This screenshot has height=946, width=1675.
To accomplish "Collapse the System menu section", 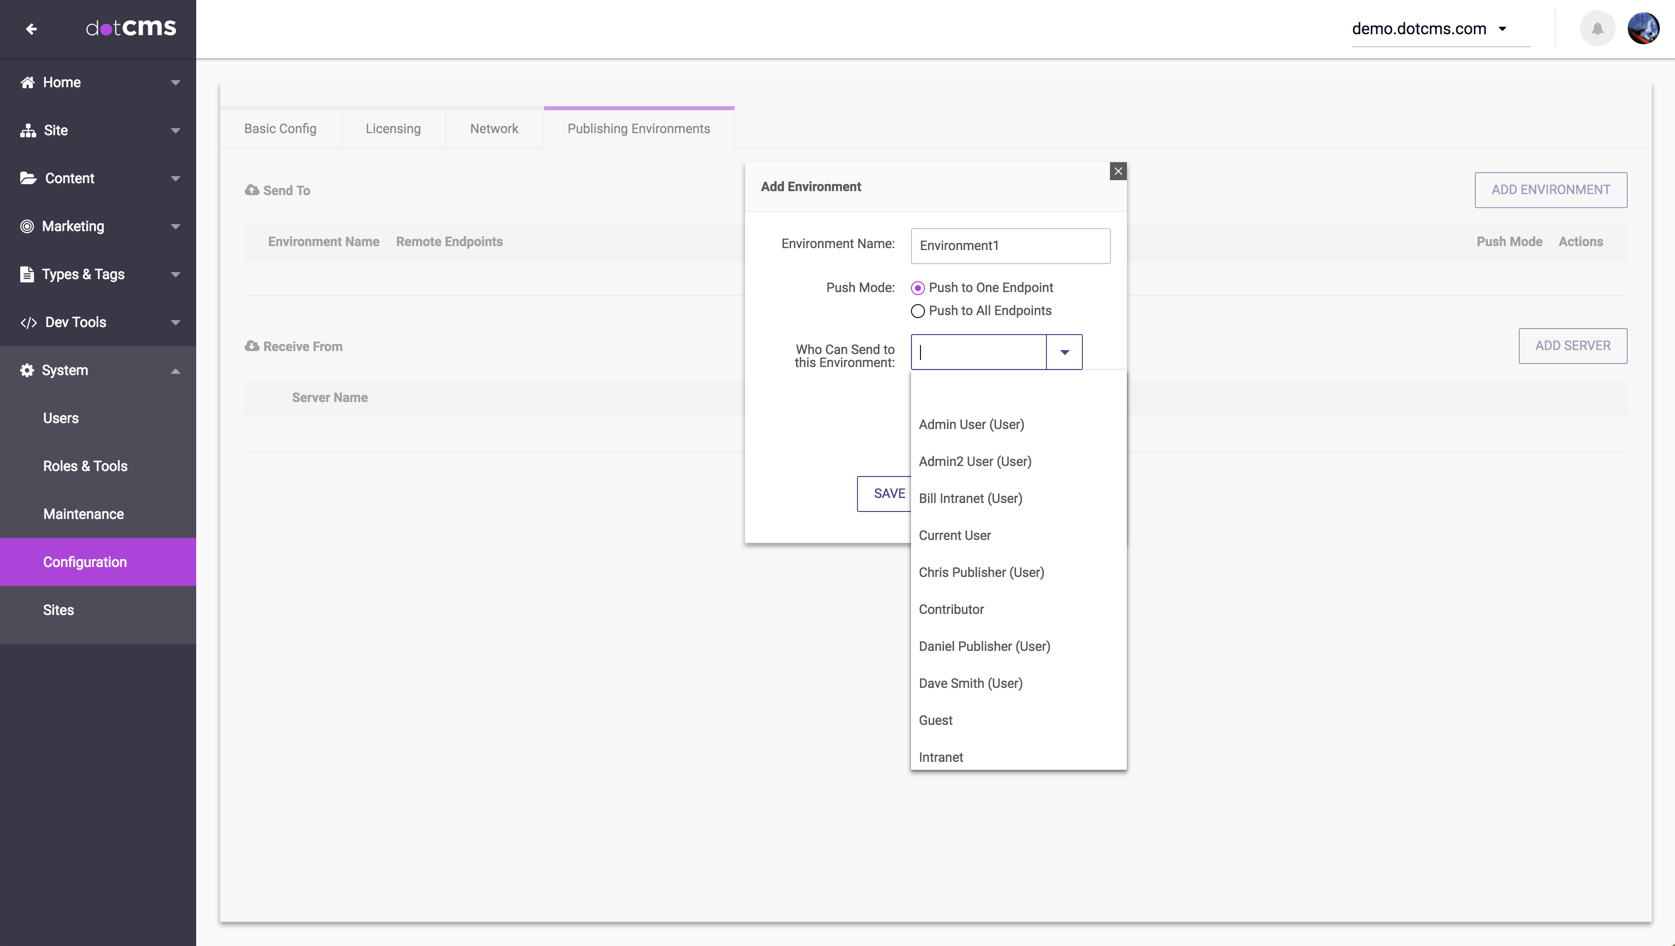I will pyautogui.click(x=175, y=371).
